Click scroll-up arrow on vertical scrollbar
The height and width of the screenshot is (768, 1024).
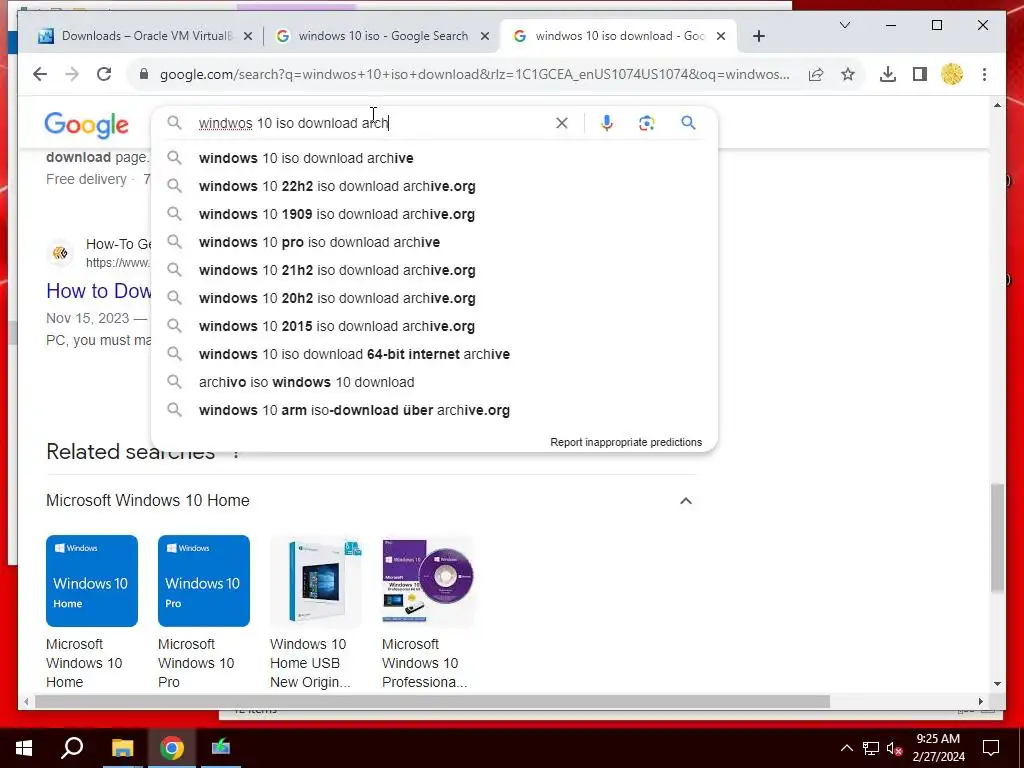tap(997, 104)
